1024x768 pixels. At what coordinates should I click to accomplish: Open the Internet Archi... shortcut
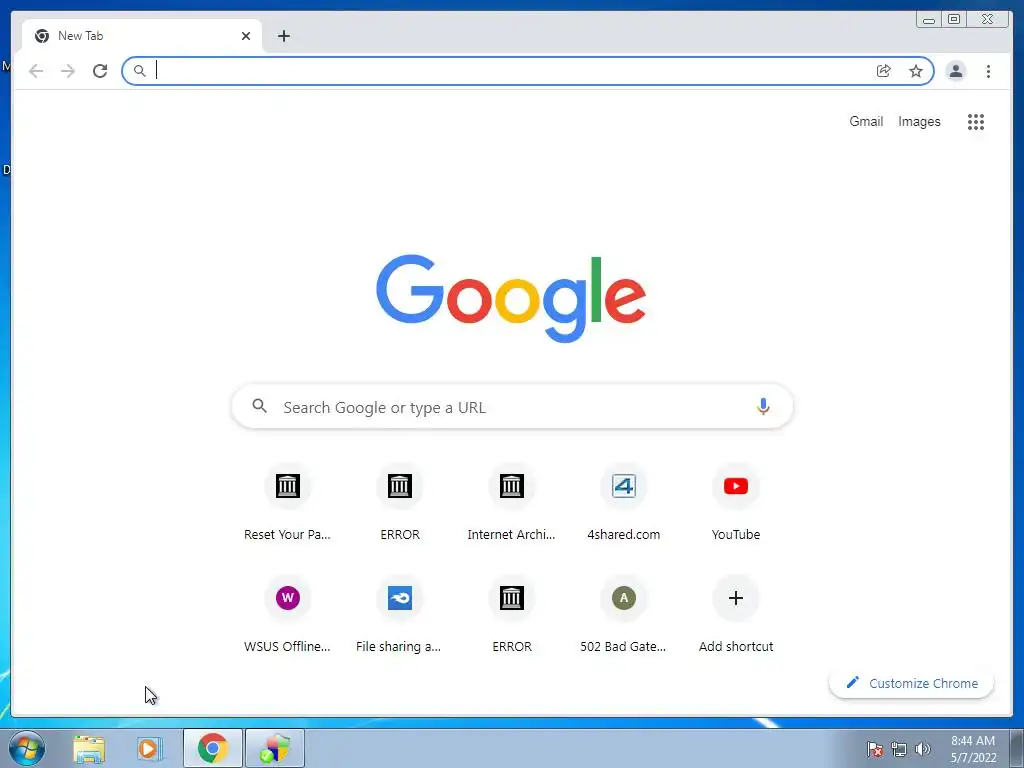(x=511, y=503)
